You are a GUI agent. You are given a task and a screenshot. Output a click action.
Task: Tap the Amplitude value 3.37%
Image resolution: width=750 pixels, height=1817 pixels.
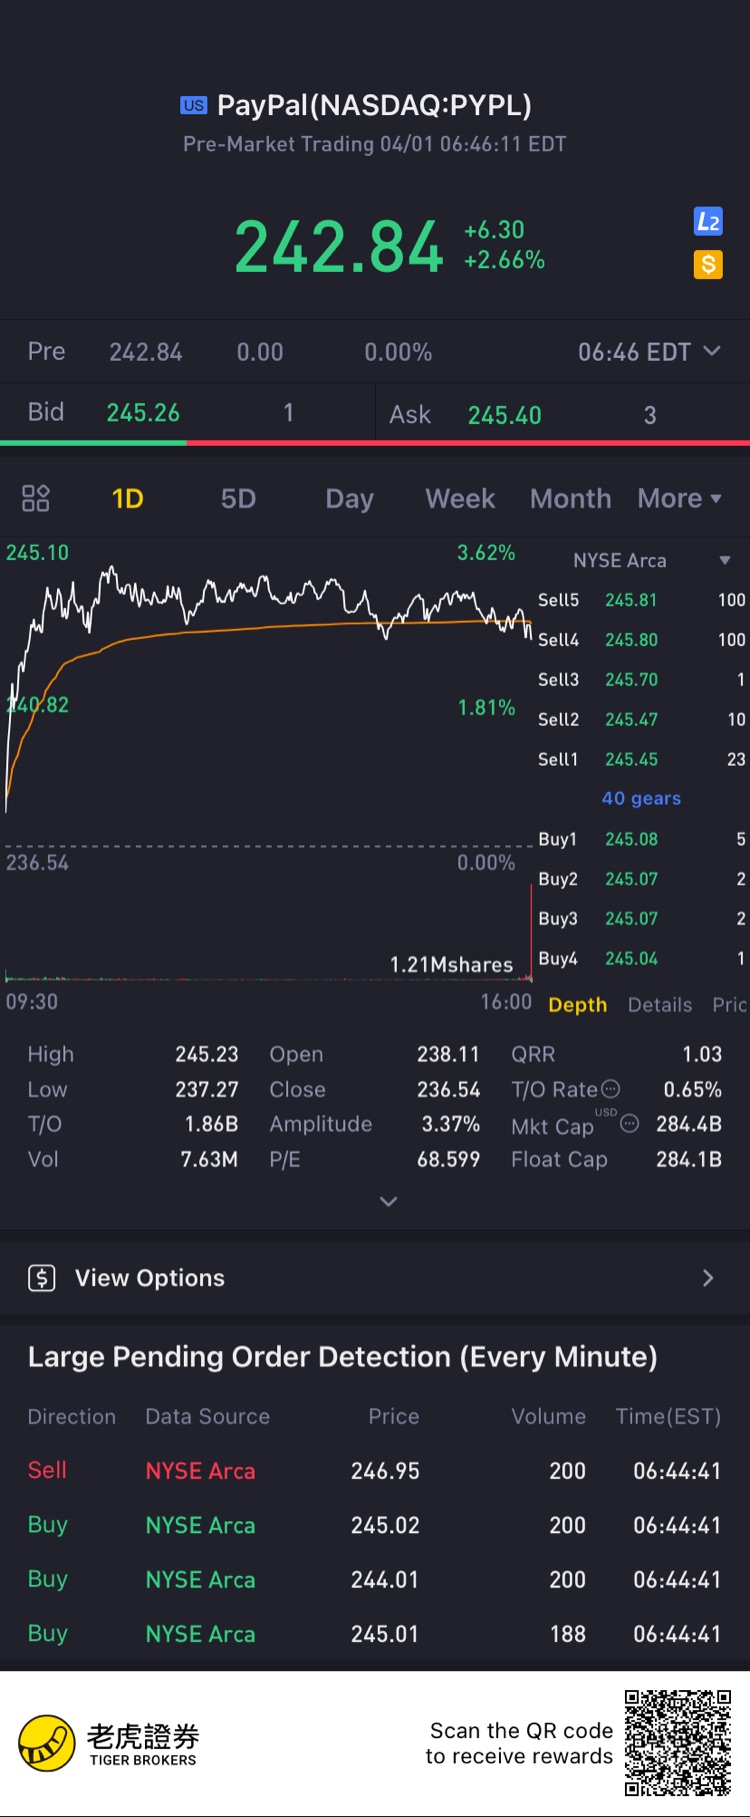(450, 1124)
